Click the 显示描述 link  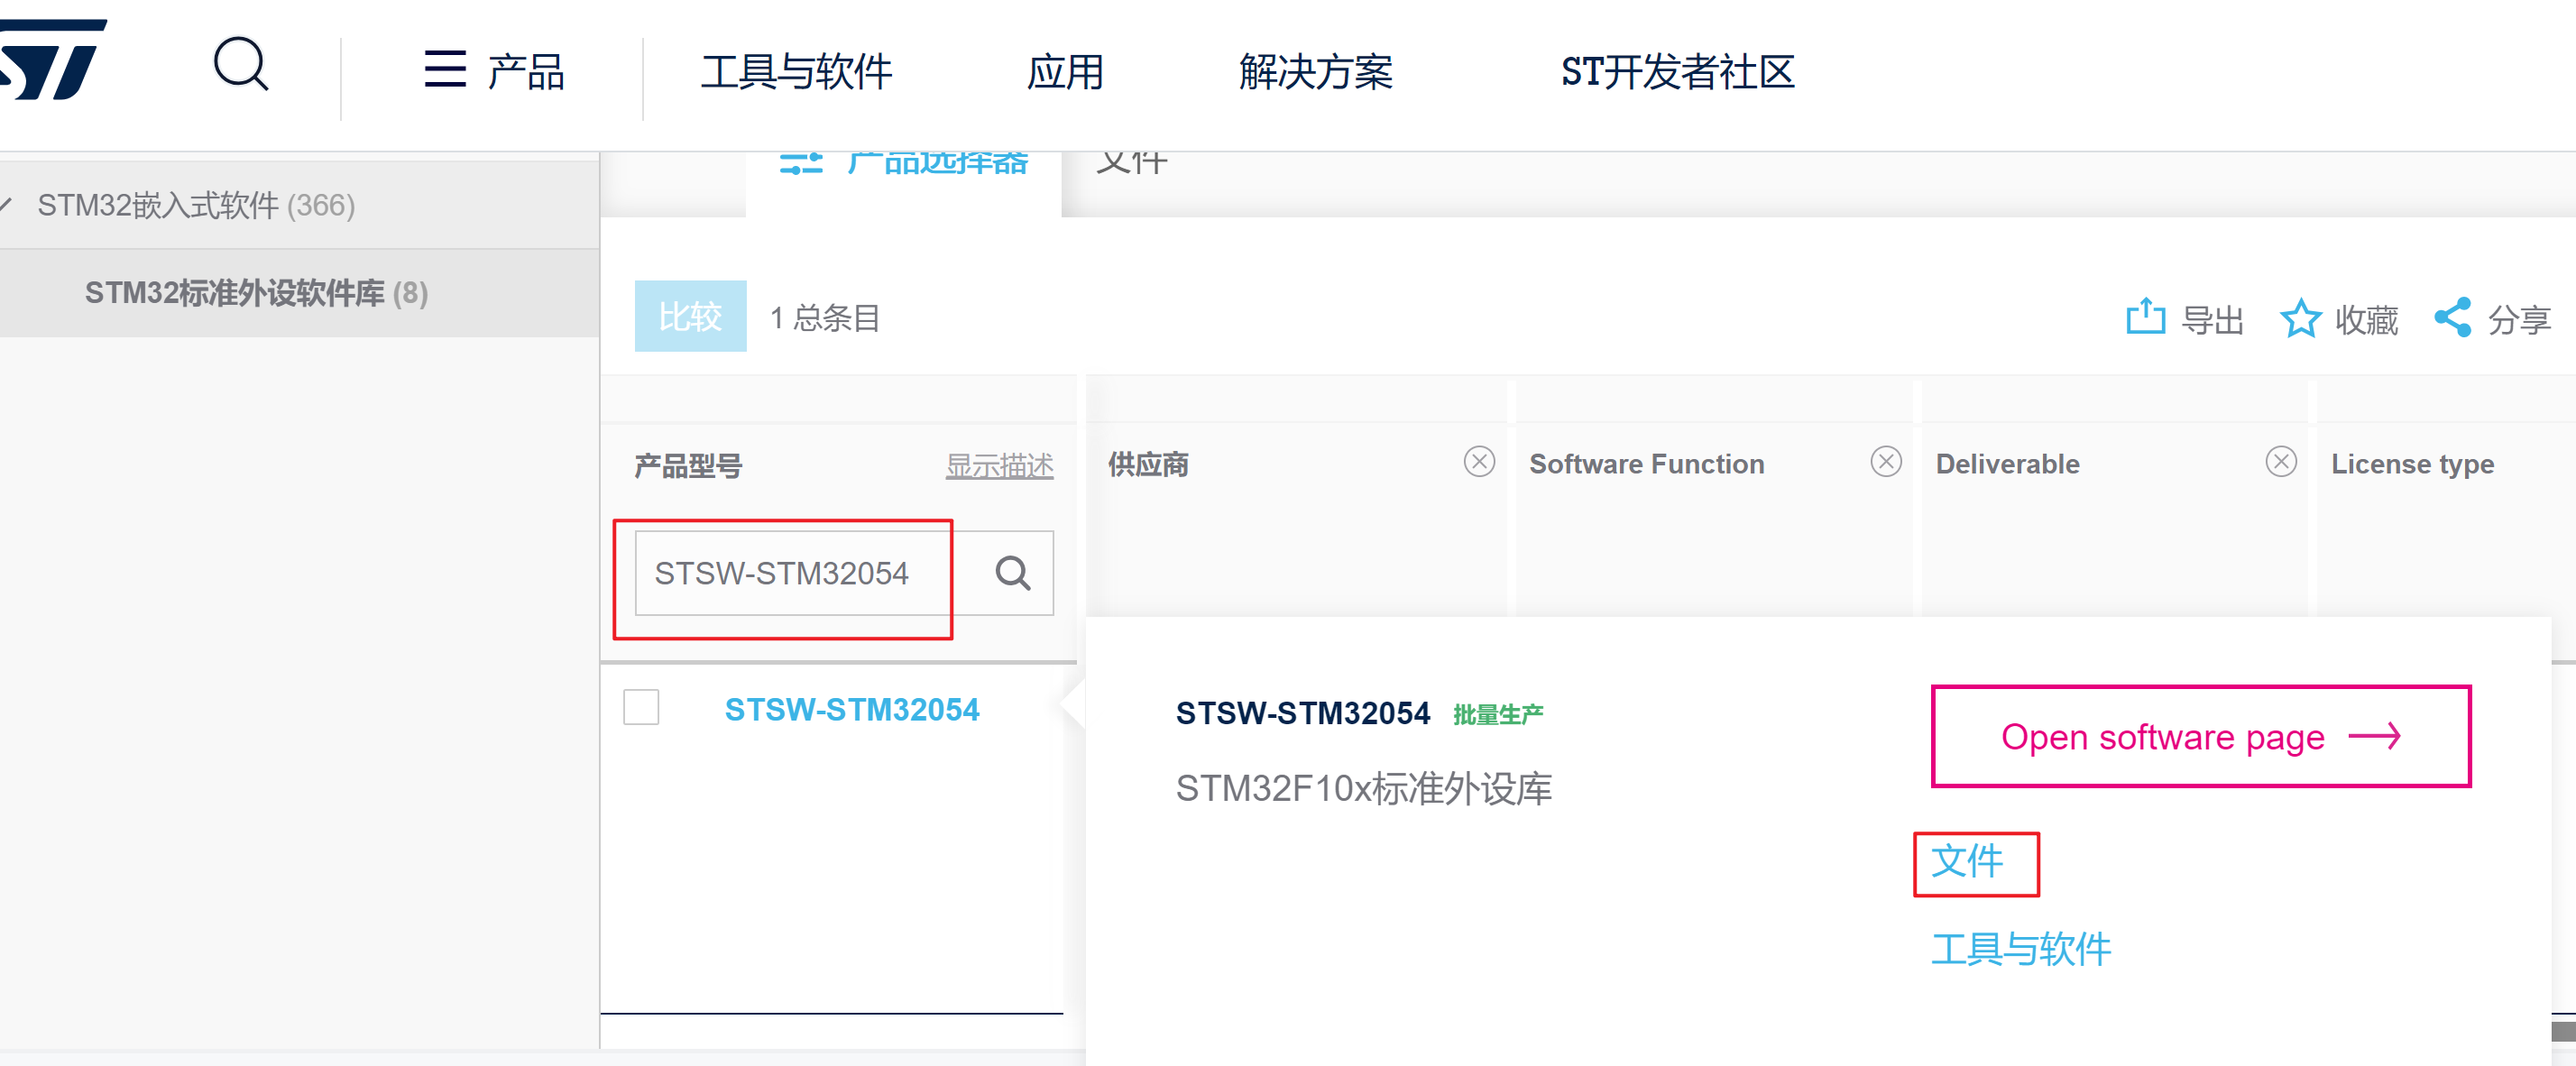[x=999, y=465]
